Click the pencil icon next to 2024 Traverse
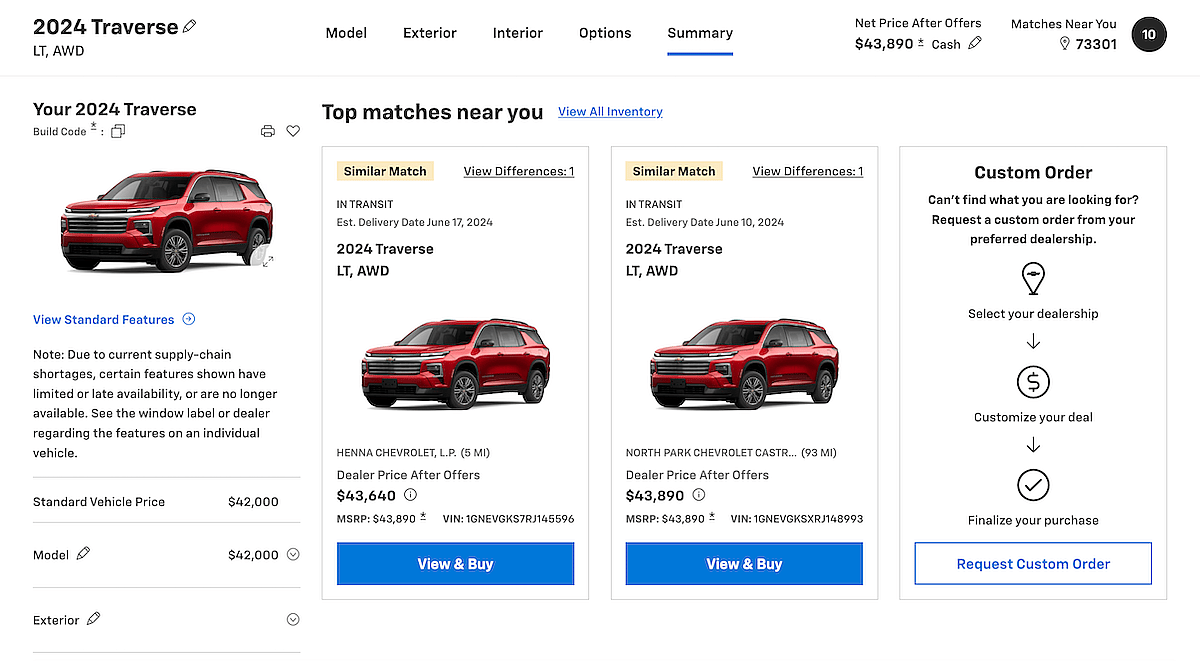This screenshot has width=1200, height=661. 190,26
